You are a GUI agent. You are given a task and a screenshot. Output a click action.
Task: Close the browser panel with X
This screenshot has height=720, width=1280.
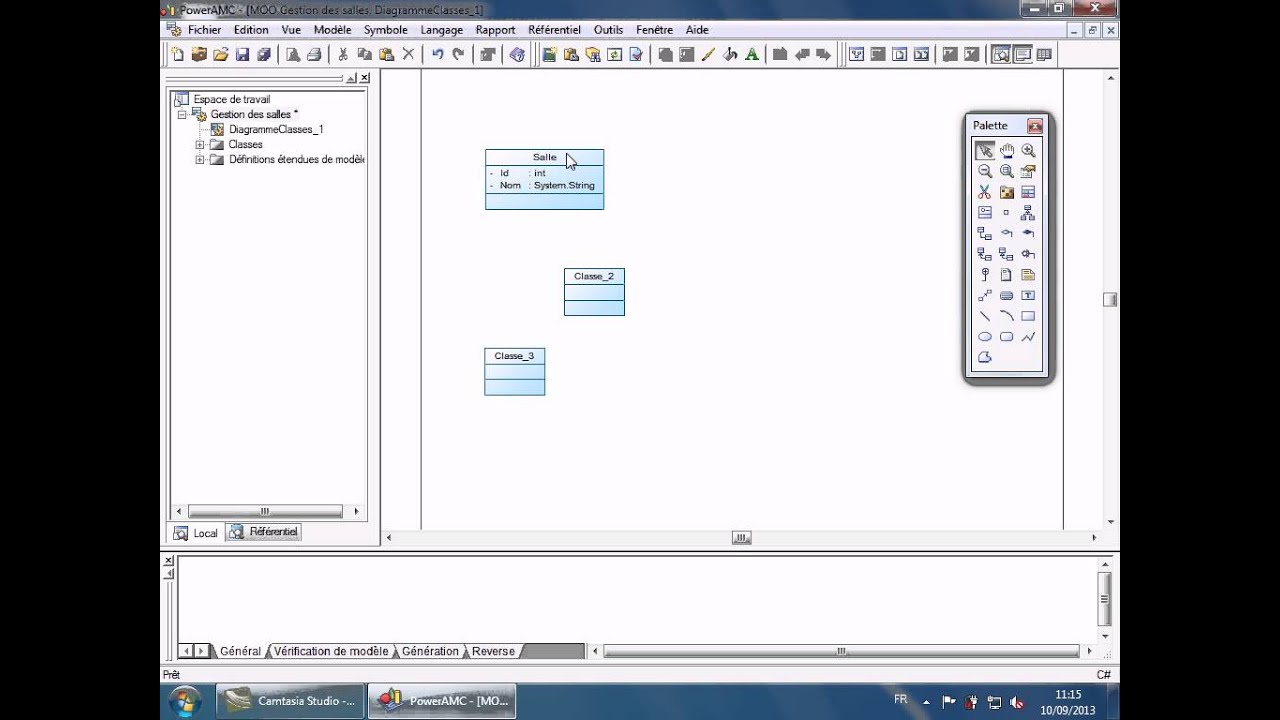364,78
